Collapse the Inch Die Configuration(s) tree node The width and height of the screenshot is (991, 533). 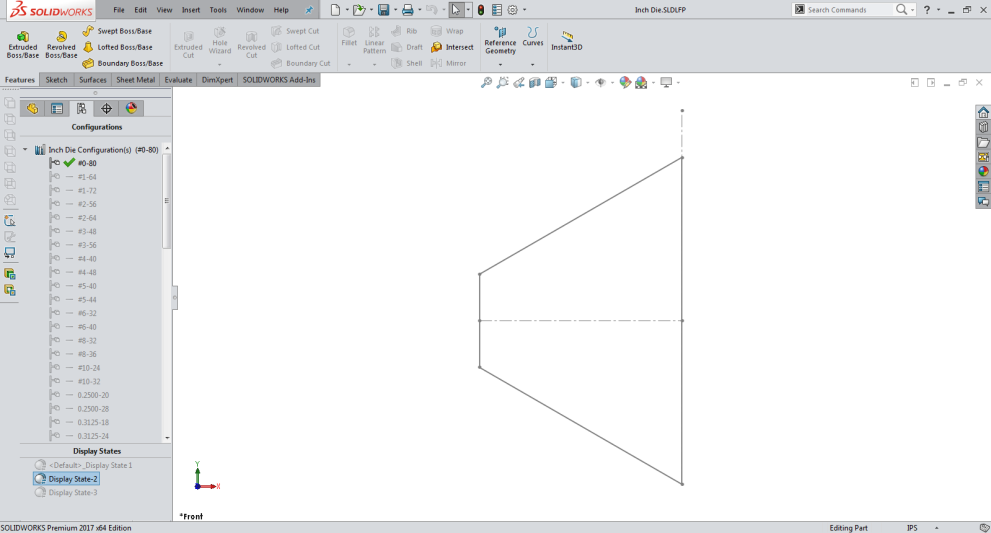click(x=25, y=150)
